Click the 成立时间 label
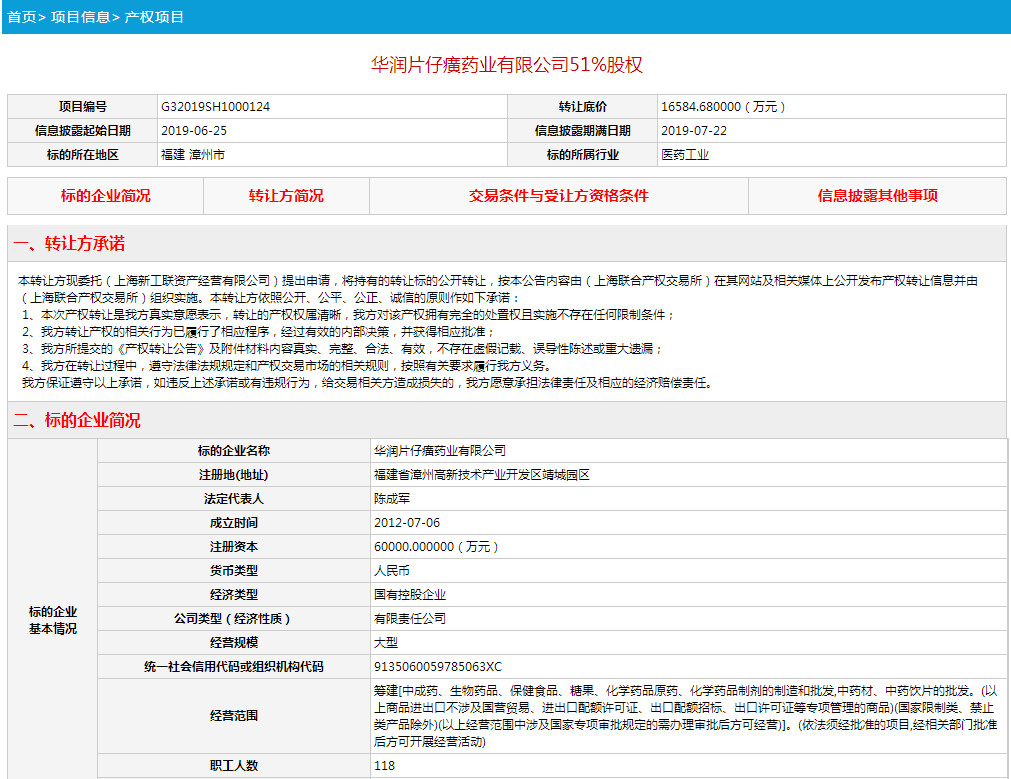Viewport: 1011px width, 779px height. click(233, 522)
